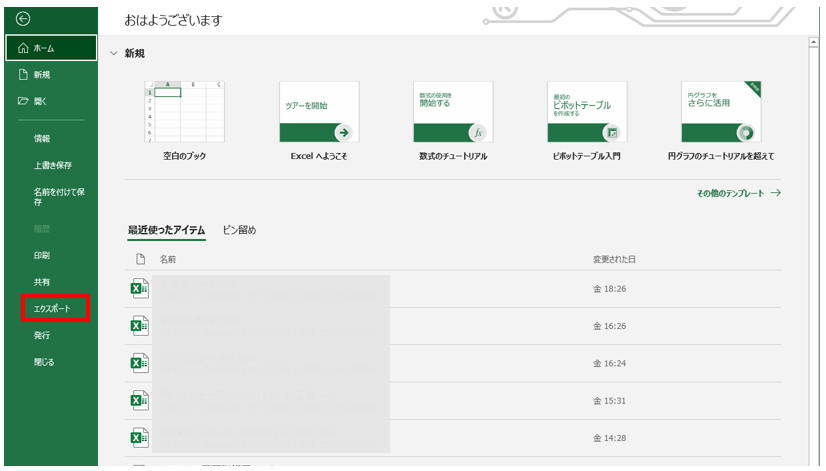Click the Excel file icon dated 金 18:26
The height and width of the screenshot is (471, 826).
(x=140, y=290)
